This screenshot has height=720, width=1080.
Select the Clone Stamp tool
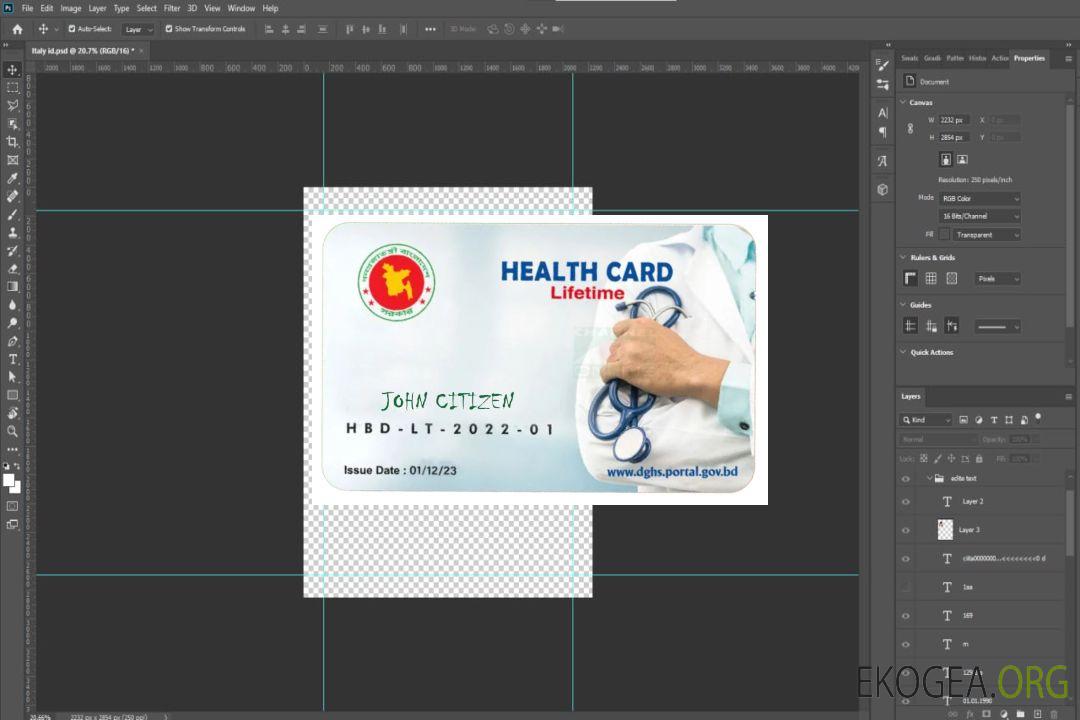coord(12,232)
